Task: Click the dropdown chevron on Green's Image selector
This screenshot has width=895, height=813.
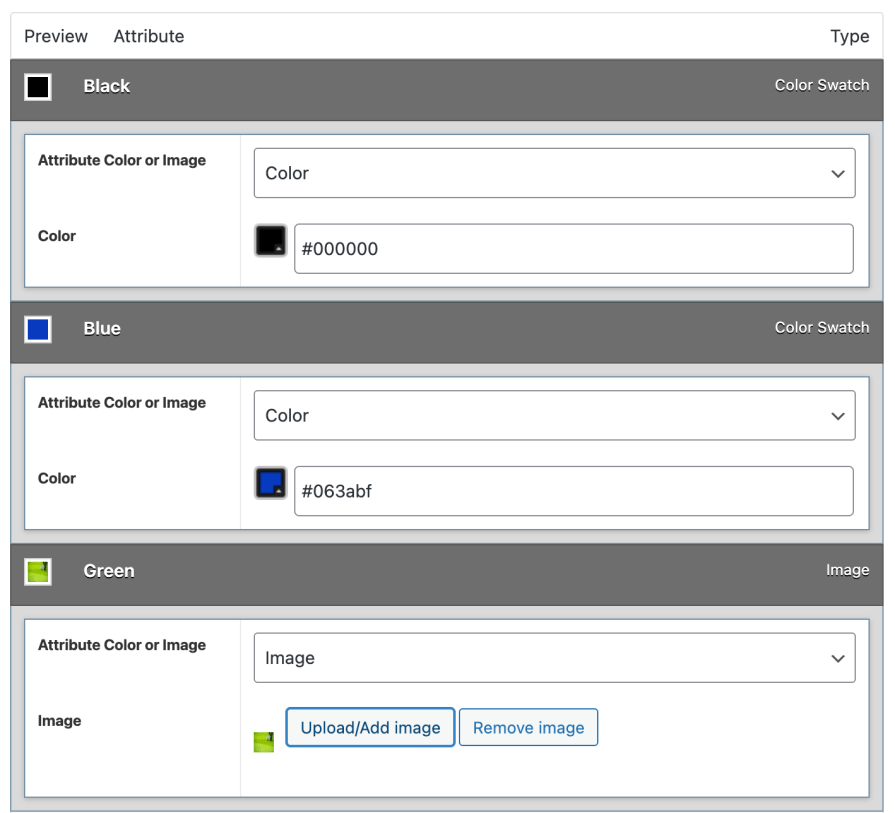Action: 840,658
